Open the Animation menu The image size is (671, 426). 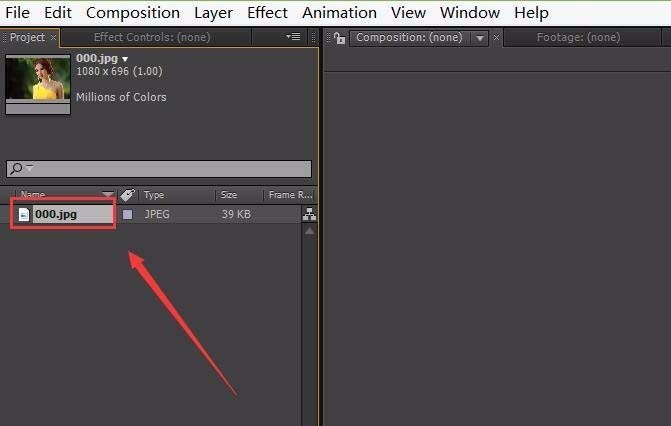coord(339,13)
